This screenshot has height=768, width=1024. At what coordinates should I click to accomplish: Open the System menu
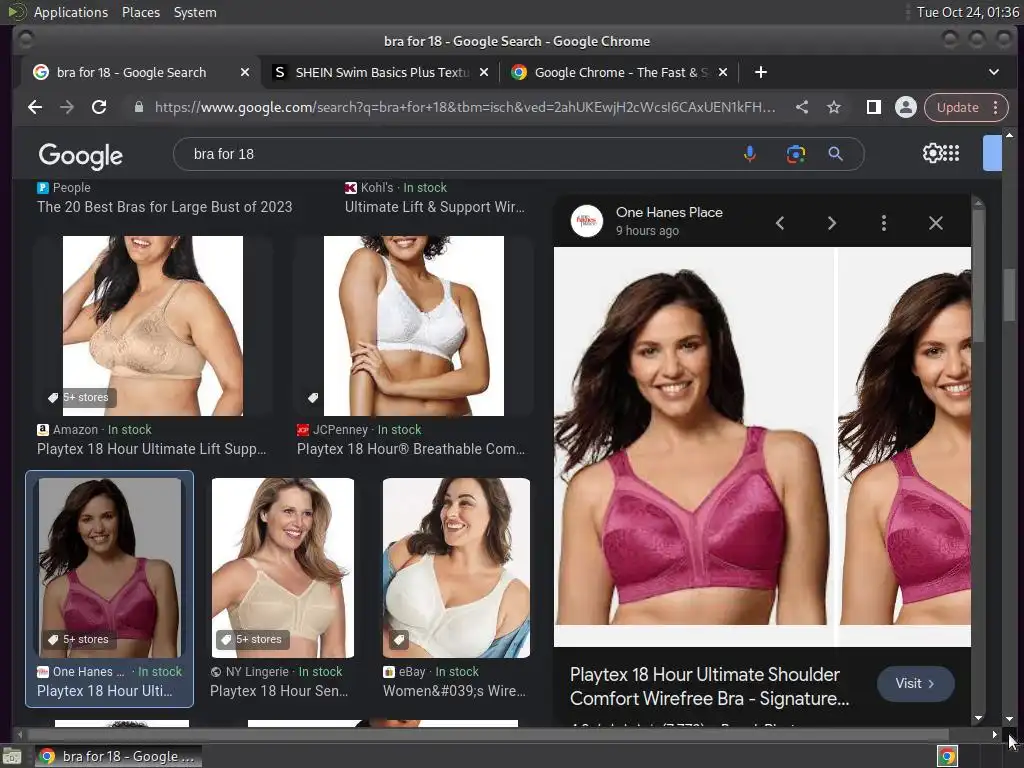[195, 12]
